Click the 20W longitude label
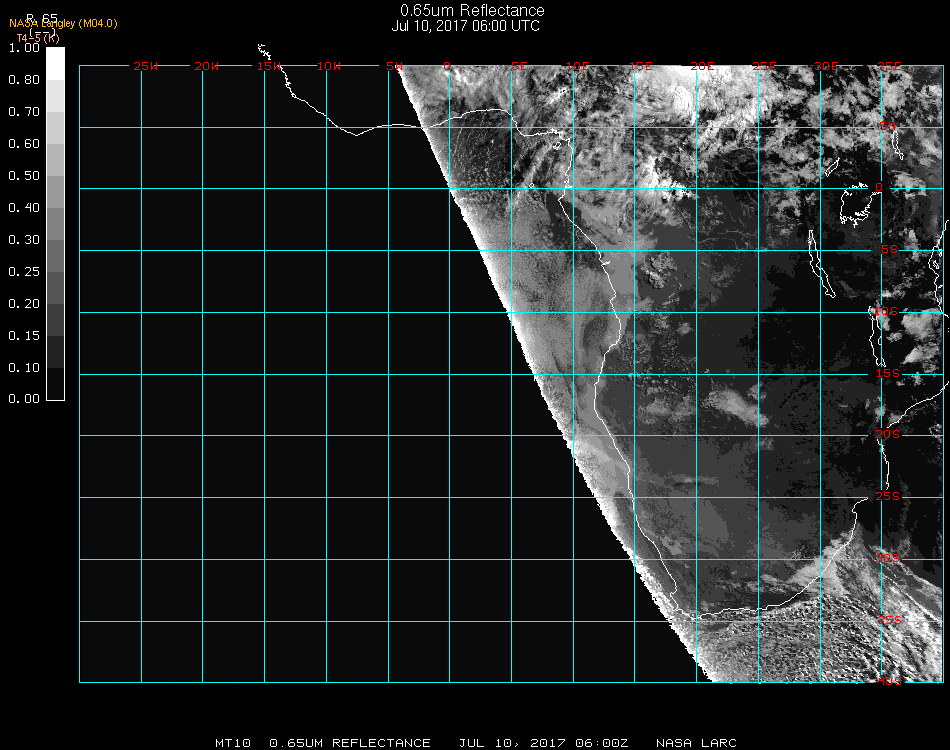This screenshot has width=950, height=750. [207, 66]
